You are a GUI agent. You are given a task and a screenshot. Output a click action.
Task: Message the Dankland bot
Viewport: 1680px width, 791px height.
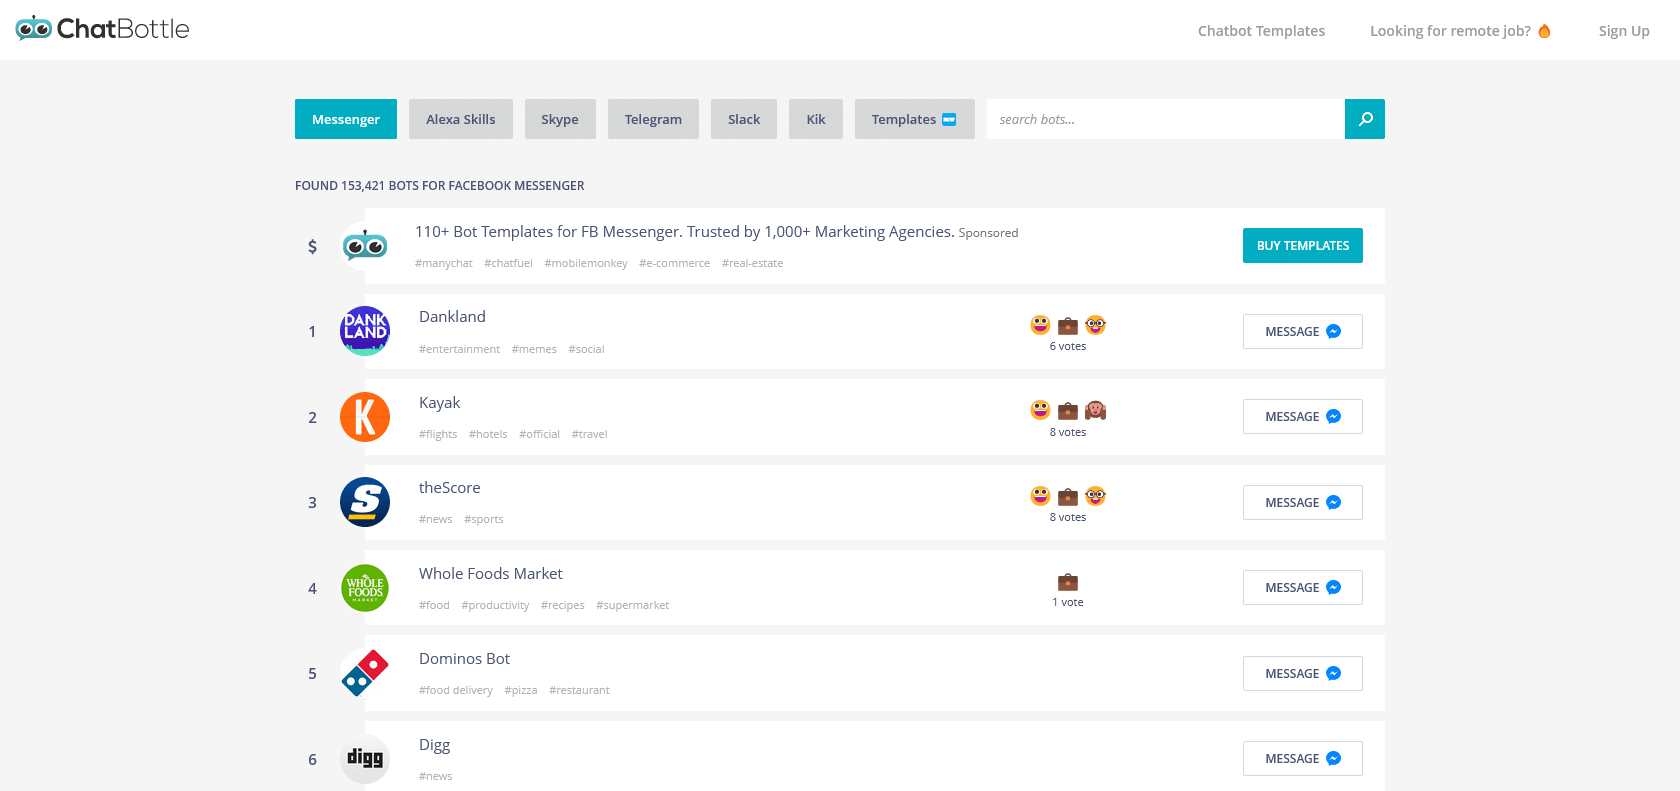coord(1303,332)
